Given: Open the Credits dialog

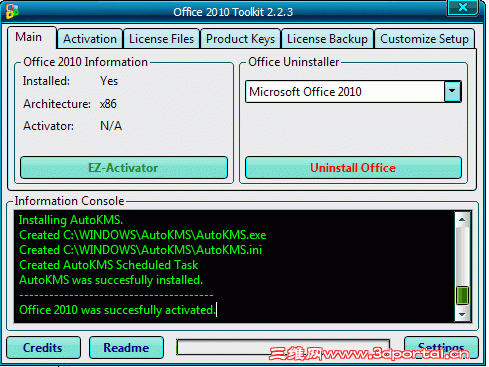Looking at the screenshot, I should tap(43, 348).
